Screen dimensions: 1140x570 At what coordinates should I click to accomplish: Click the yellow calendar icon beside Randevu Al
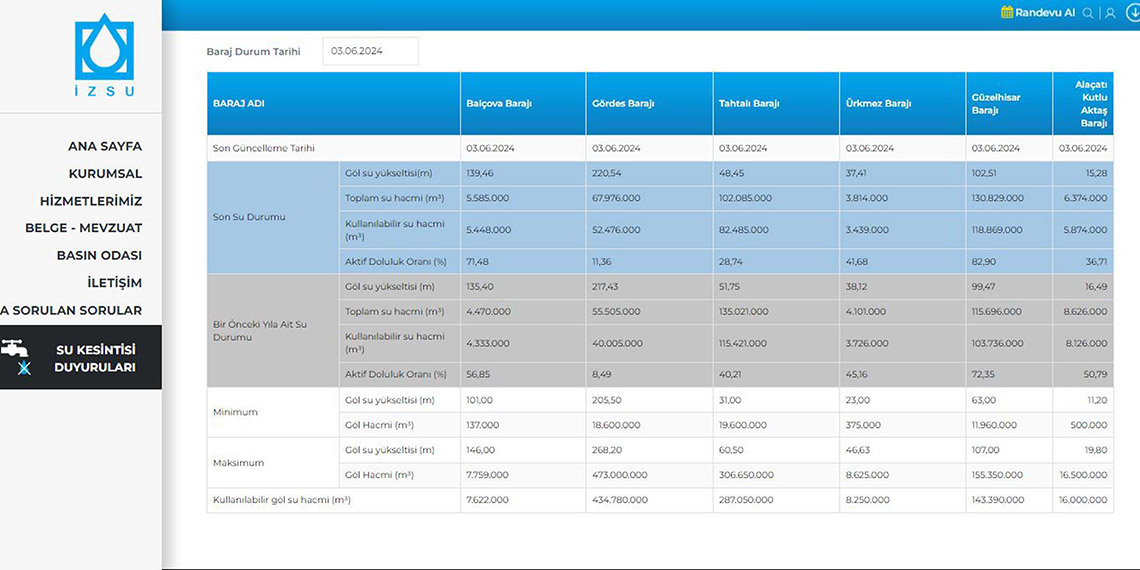tap(1007, 13)
